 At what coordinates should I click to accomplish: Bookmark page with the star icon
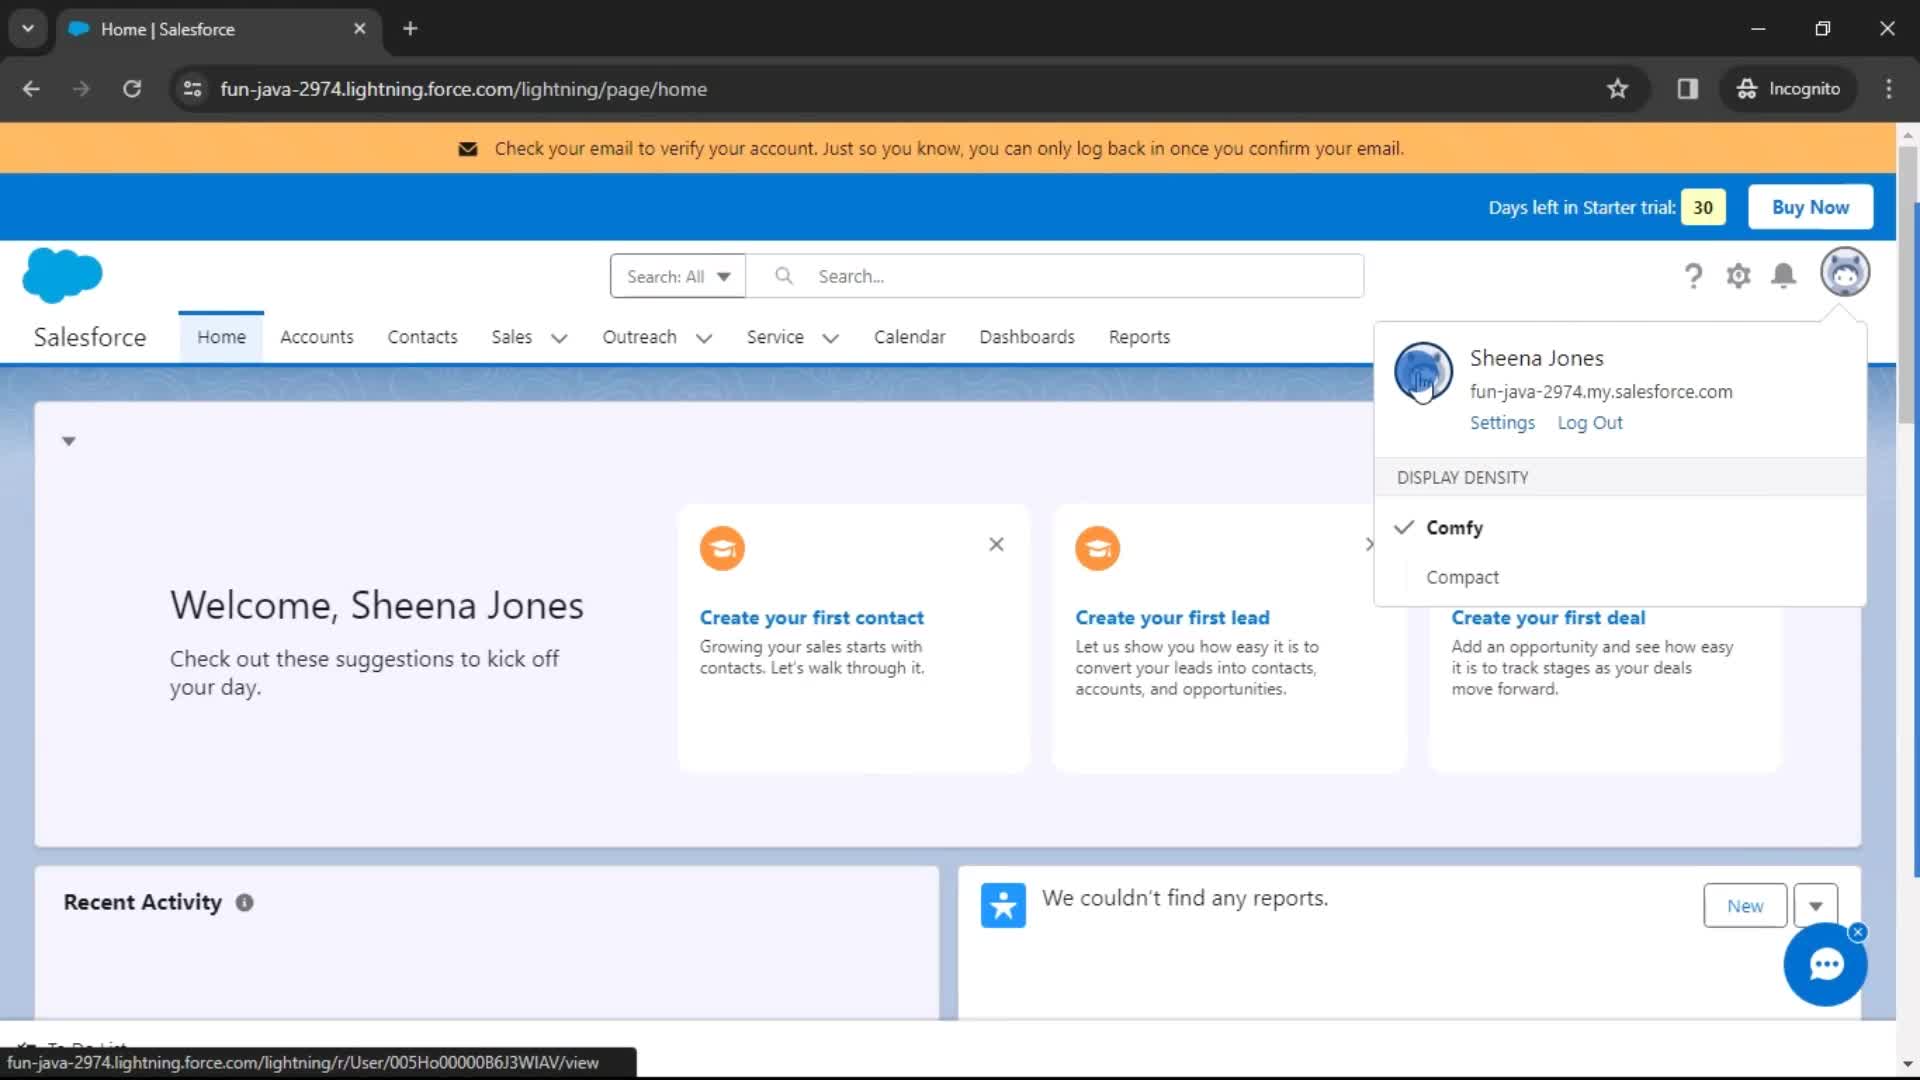1617,89
